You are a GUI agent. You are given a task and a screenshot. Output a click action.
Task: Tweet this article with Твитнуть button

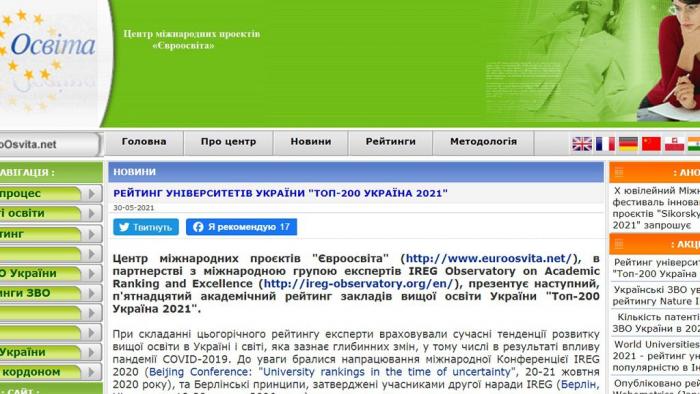tap(146, 227)
